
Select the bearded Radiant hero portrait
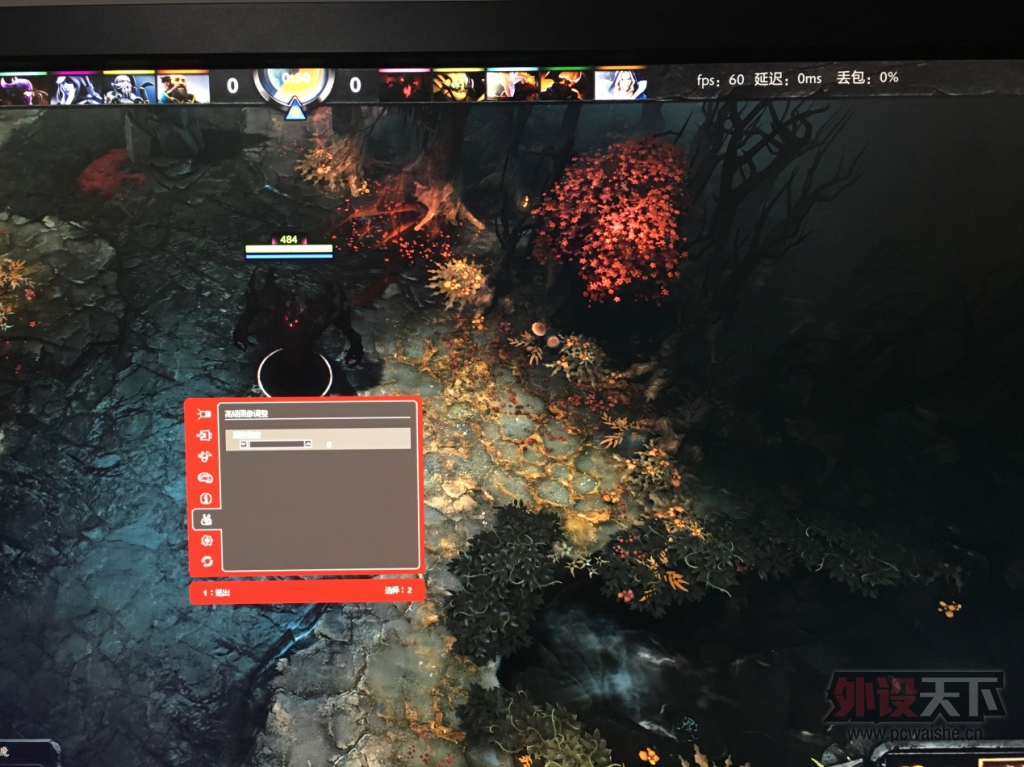pos(183,87)
